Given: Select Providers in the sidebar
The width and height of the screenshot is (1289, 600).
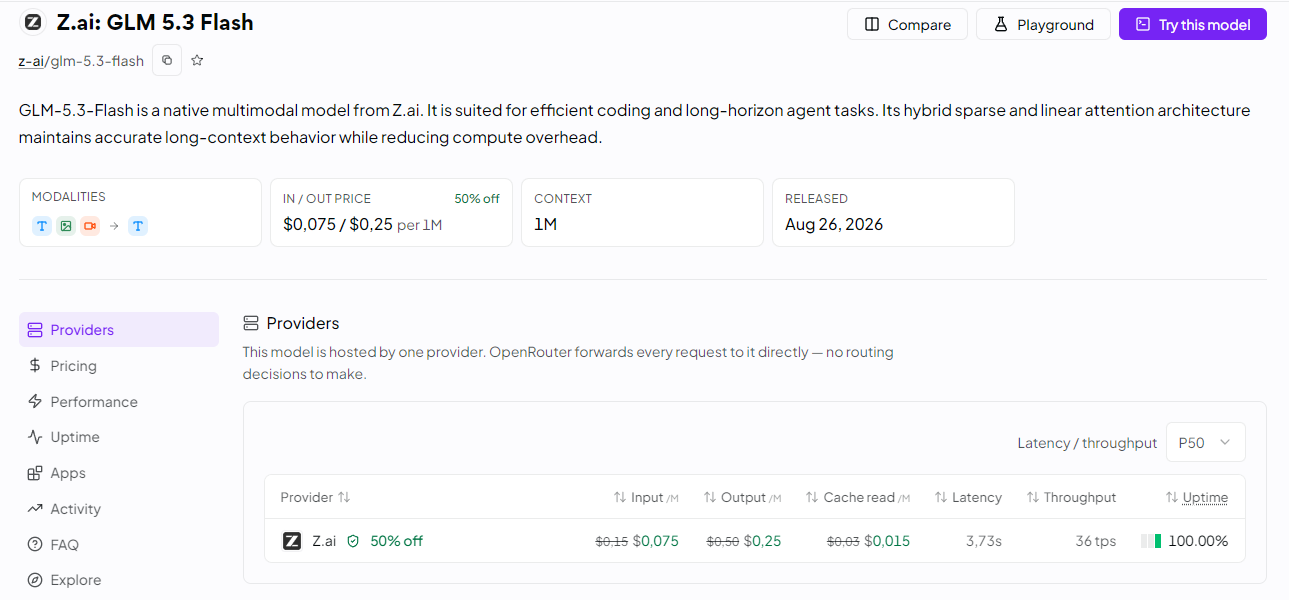Looking at the screenshot, I should pyautogui.click(x=119, y=330).
